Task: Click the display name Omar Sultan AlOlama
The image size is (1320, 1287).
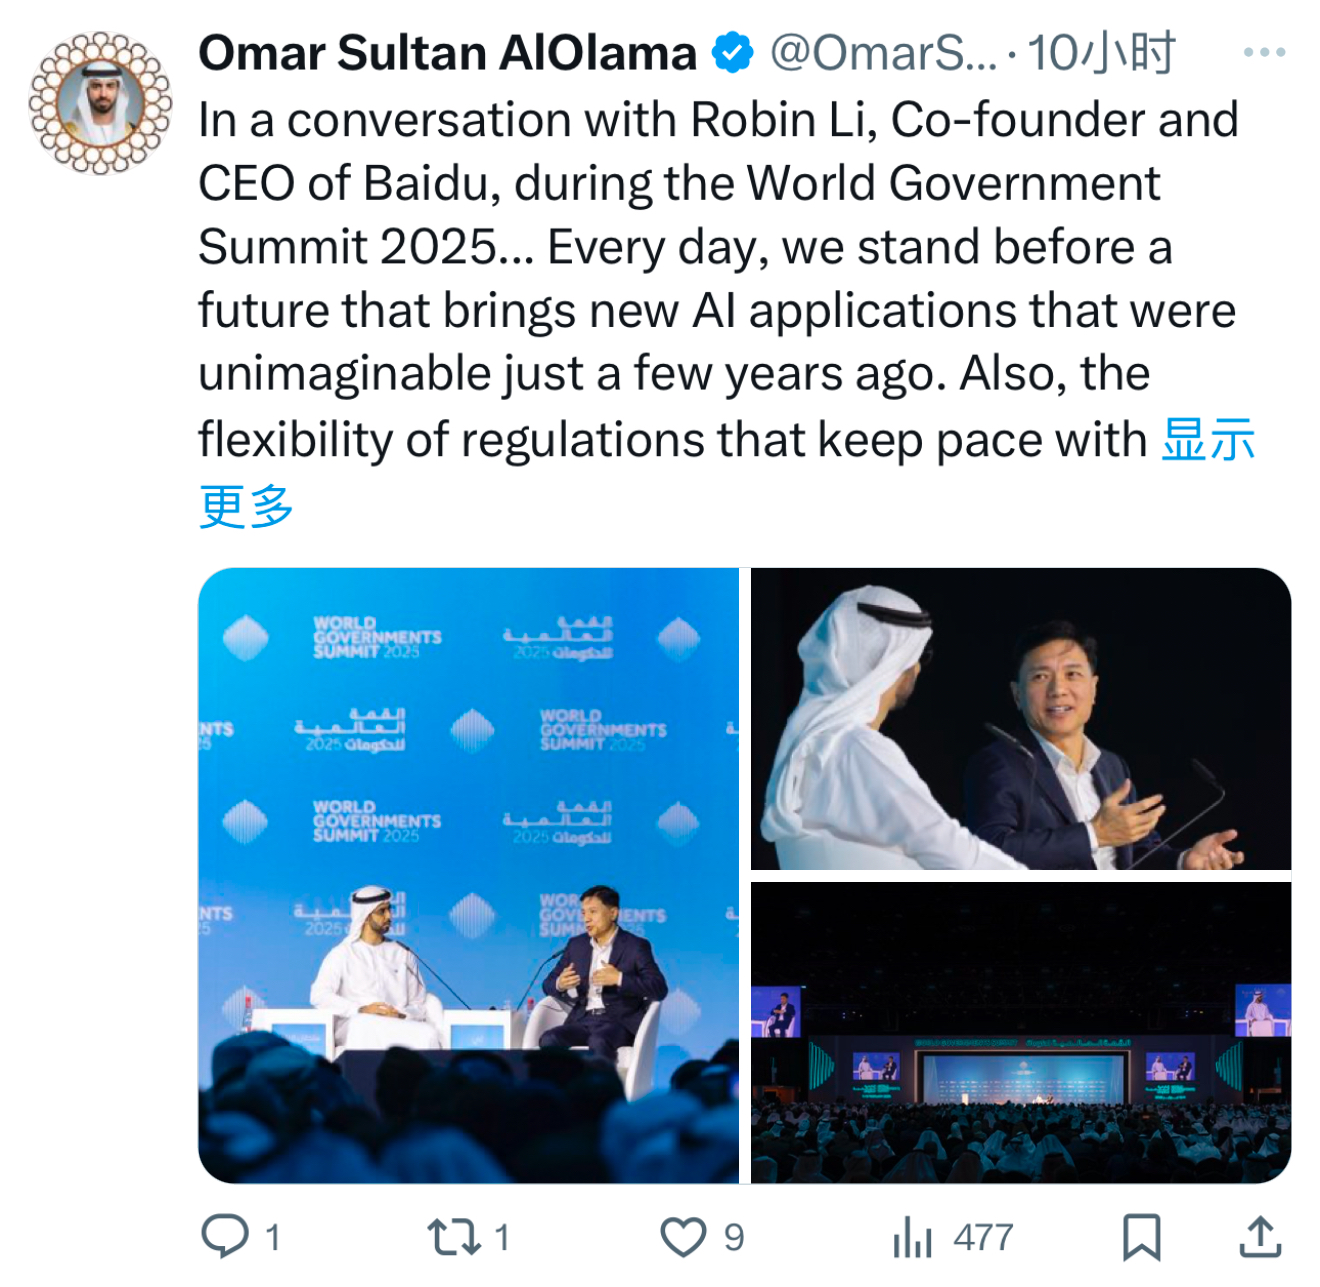Action: 447,53
